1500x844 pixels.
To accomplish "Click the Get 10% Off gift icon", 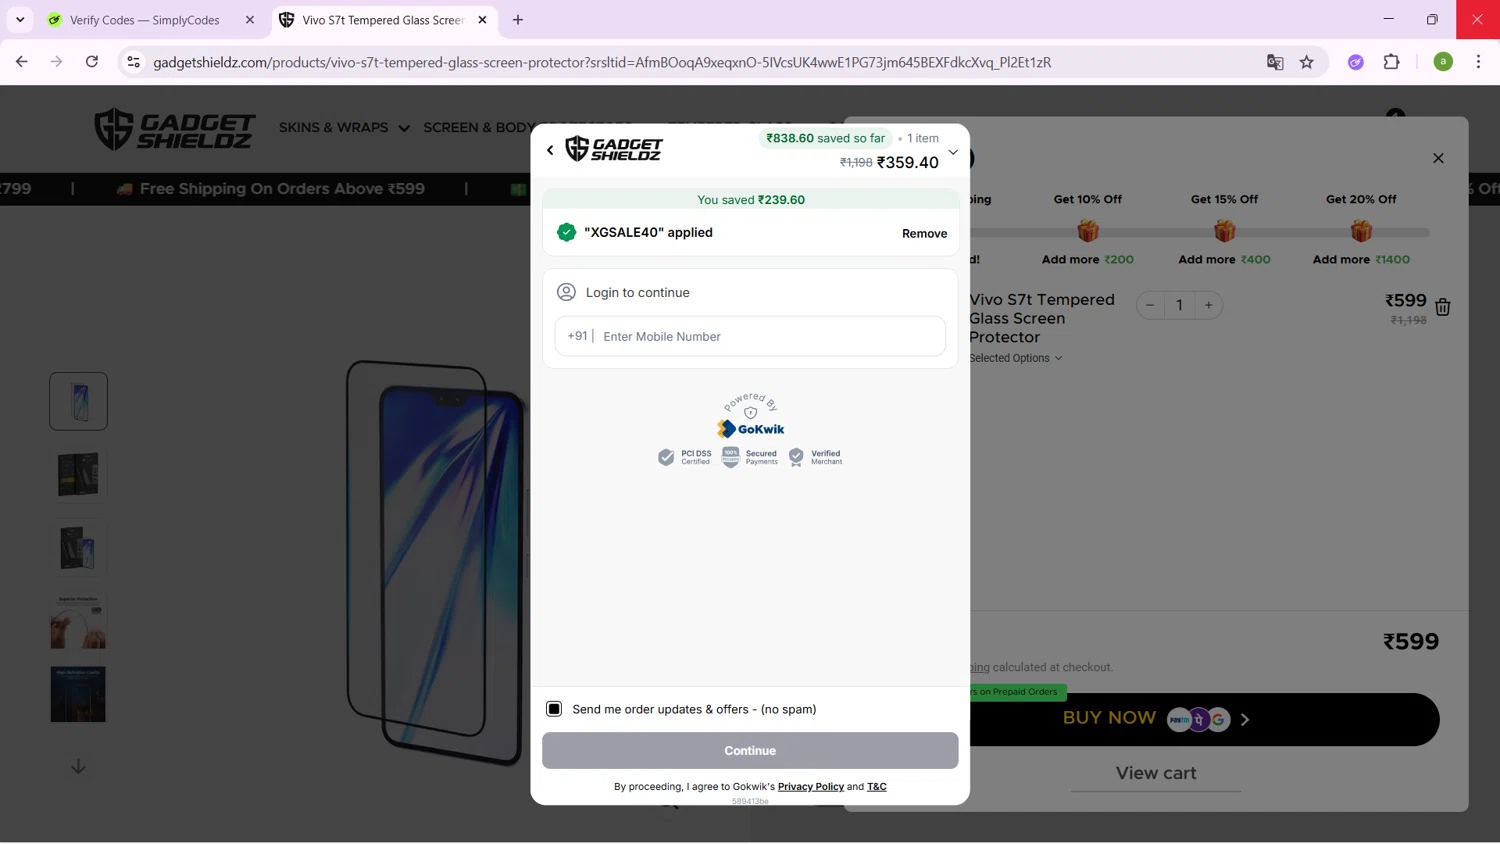I will (1088, 231).
